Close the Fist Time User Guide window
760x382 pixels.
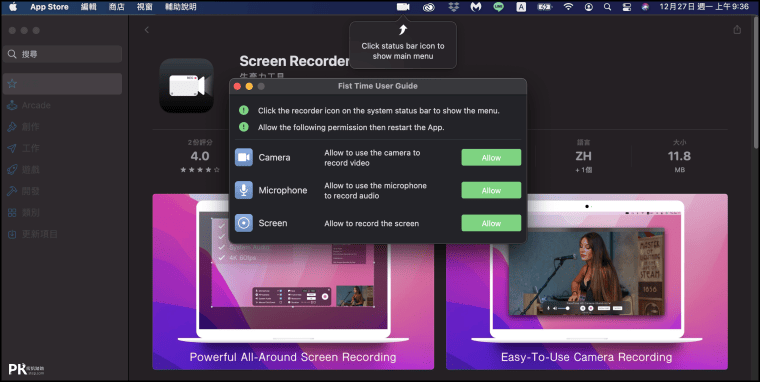238,86
